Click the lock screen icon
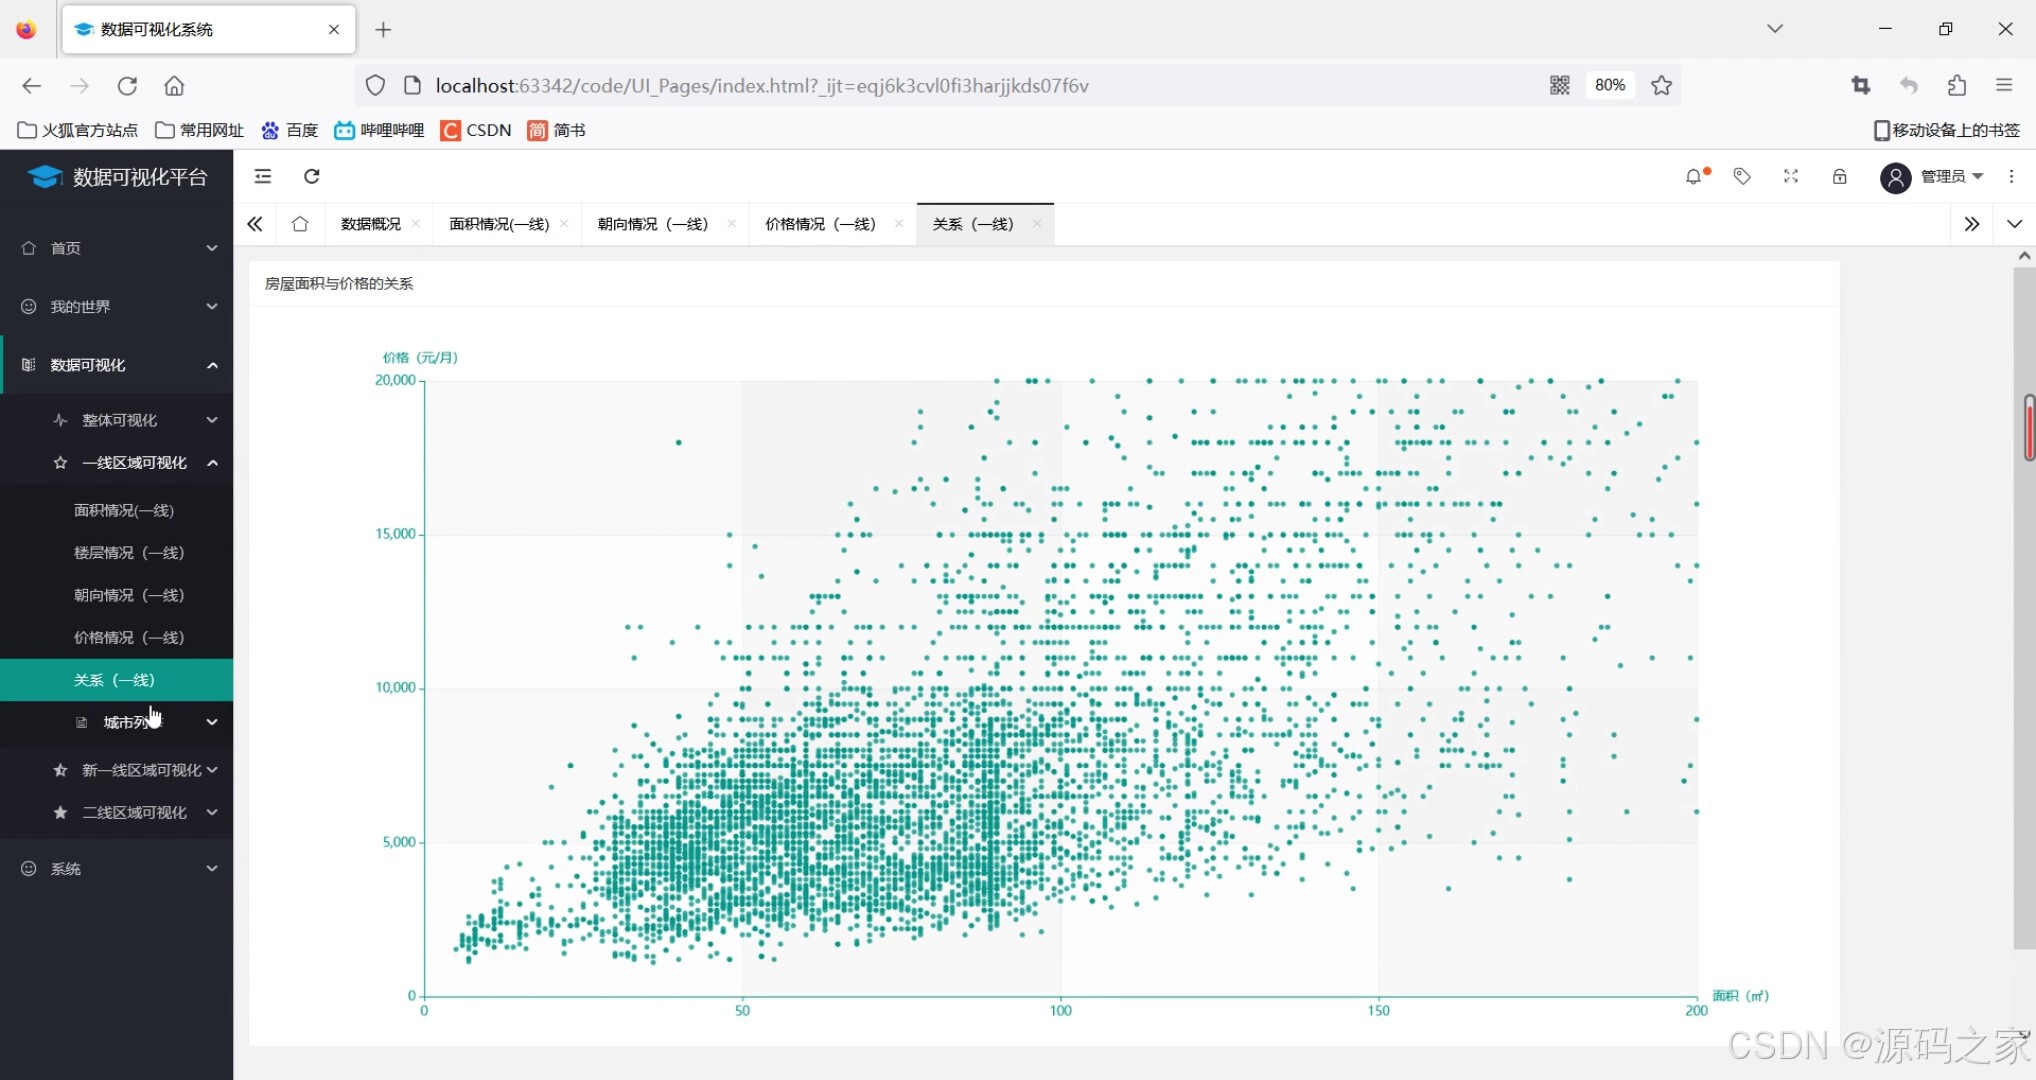This screenshot has width=2036, height=1080. point(1839,177)
